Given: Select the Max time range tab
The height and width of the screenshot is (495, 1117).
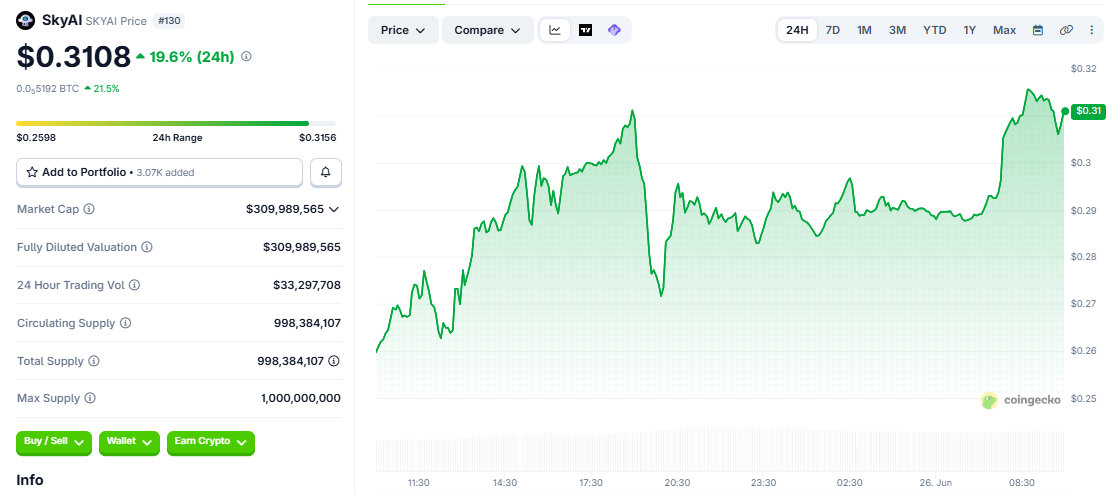Looking at the screenshot, I should click(x=1004, y=30).
